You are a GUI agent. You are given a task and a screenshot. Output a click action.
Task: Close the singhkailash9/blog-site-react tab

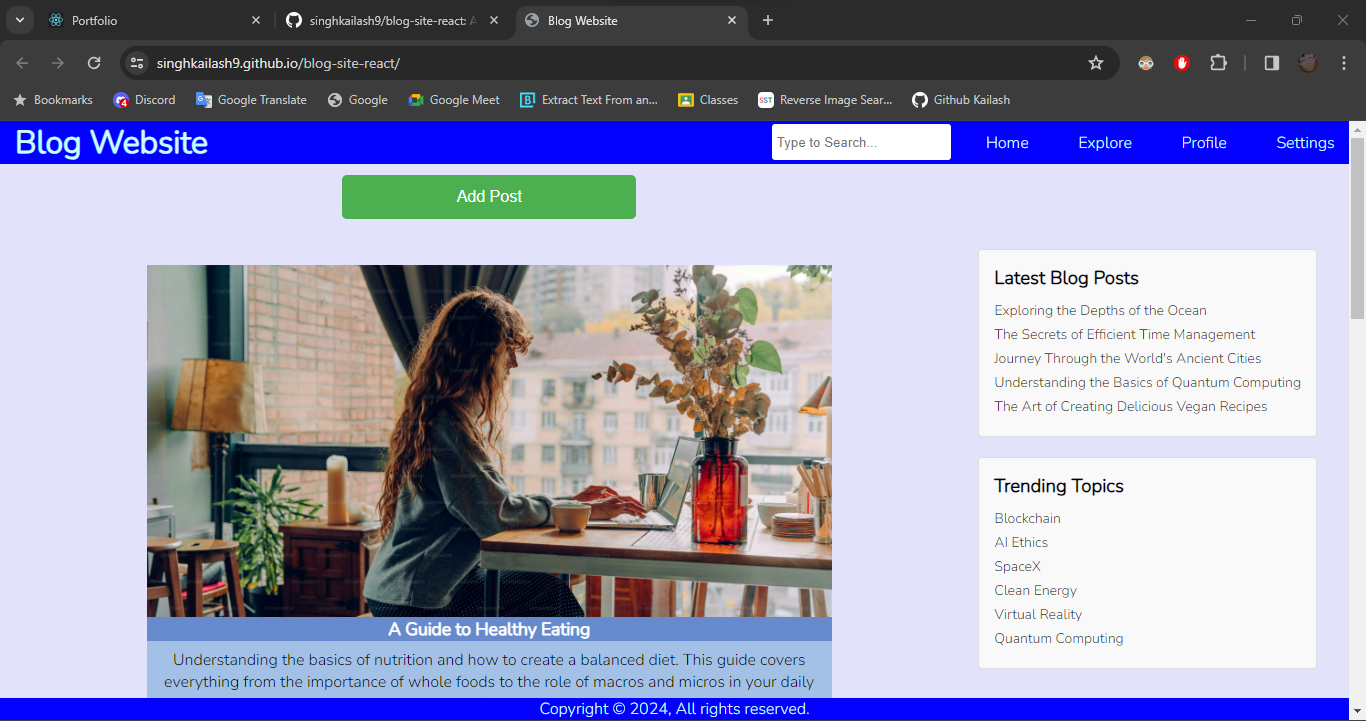[494, 20]
